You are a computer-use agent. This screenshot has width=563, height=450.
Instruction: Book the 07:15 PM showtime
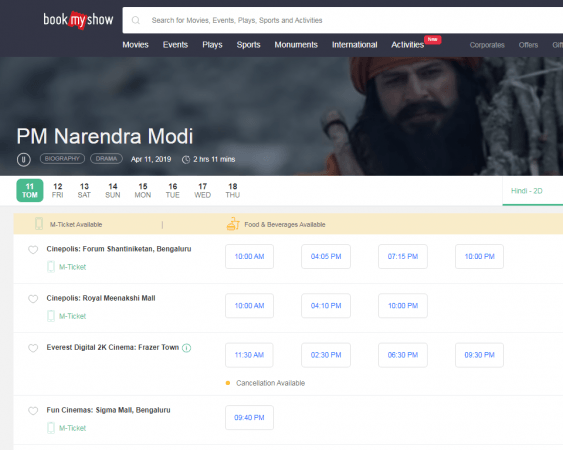pos(403,256)
